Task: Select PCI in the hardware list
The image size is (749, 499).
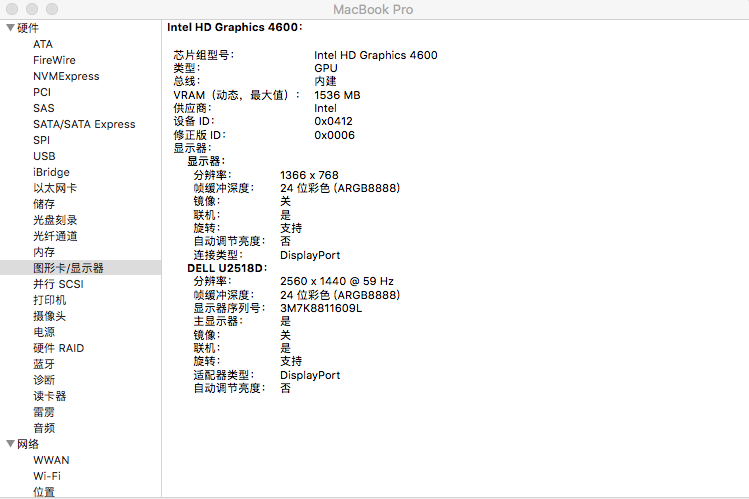Action: pyautogui.click(x=42, y=92)
